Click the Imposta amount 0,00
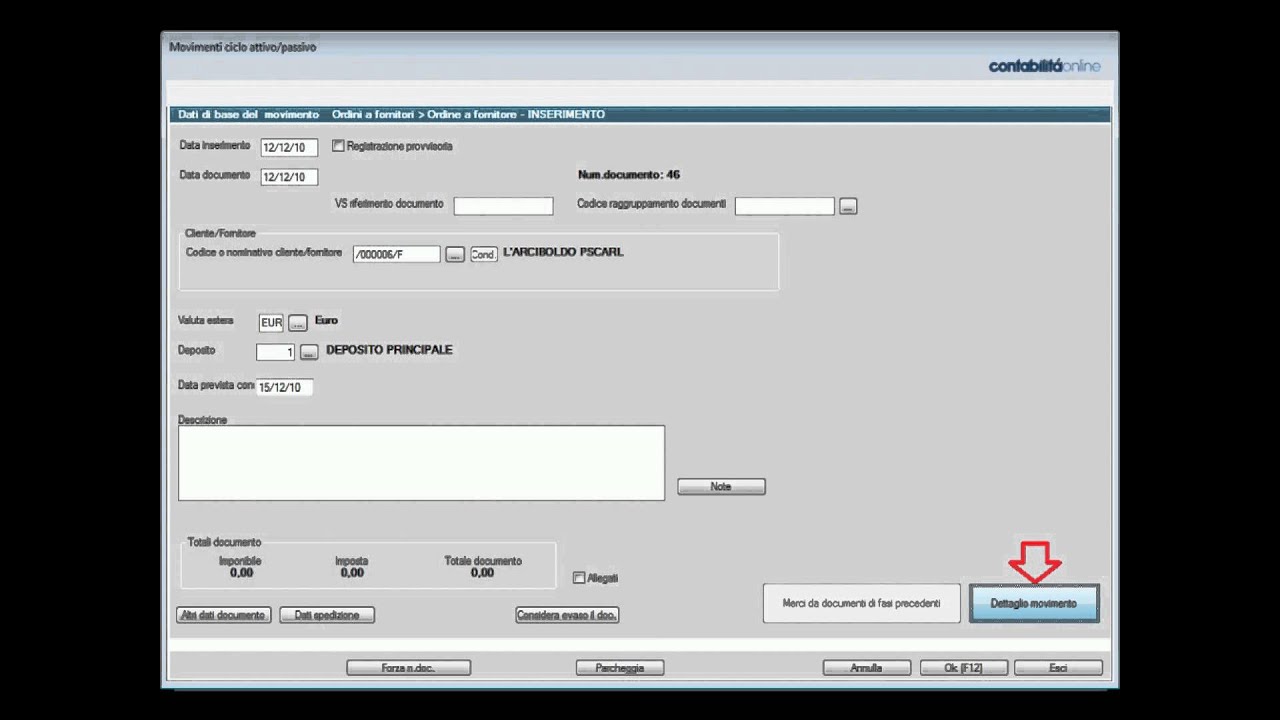 [x=352, y=573]
